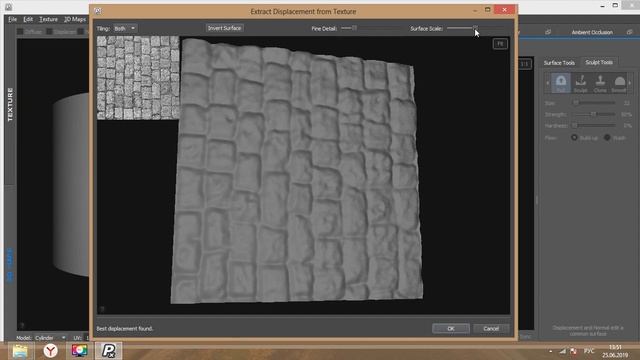The image size is (640, 360).
Task: Select the Pull sculpt tool icon
Action: tap(561, 83)
